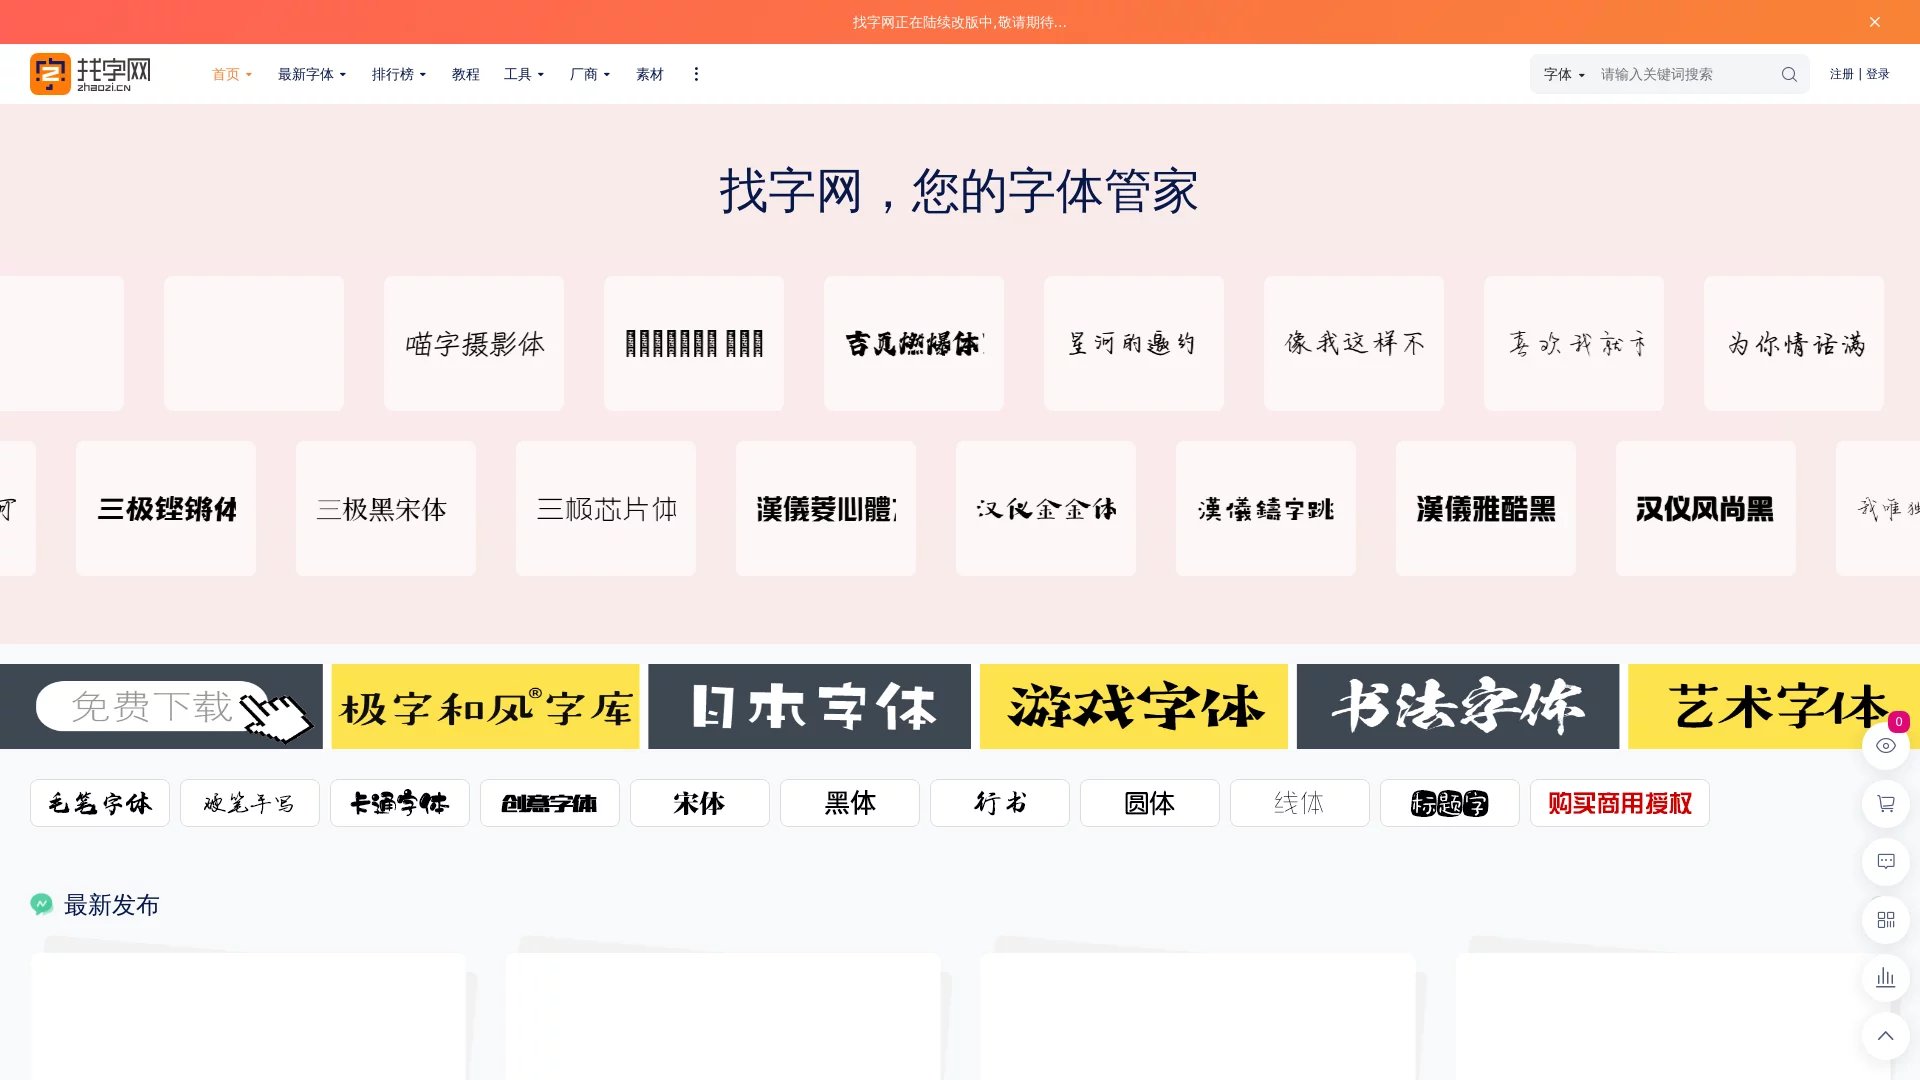Open the eye preview icon in right sidebar

click(1886, 745)
